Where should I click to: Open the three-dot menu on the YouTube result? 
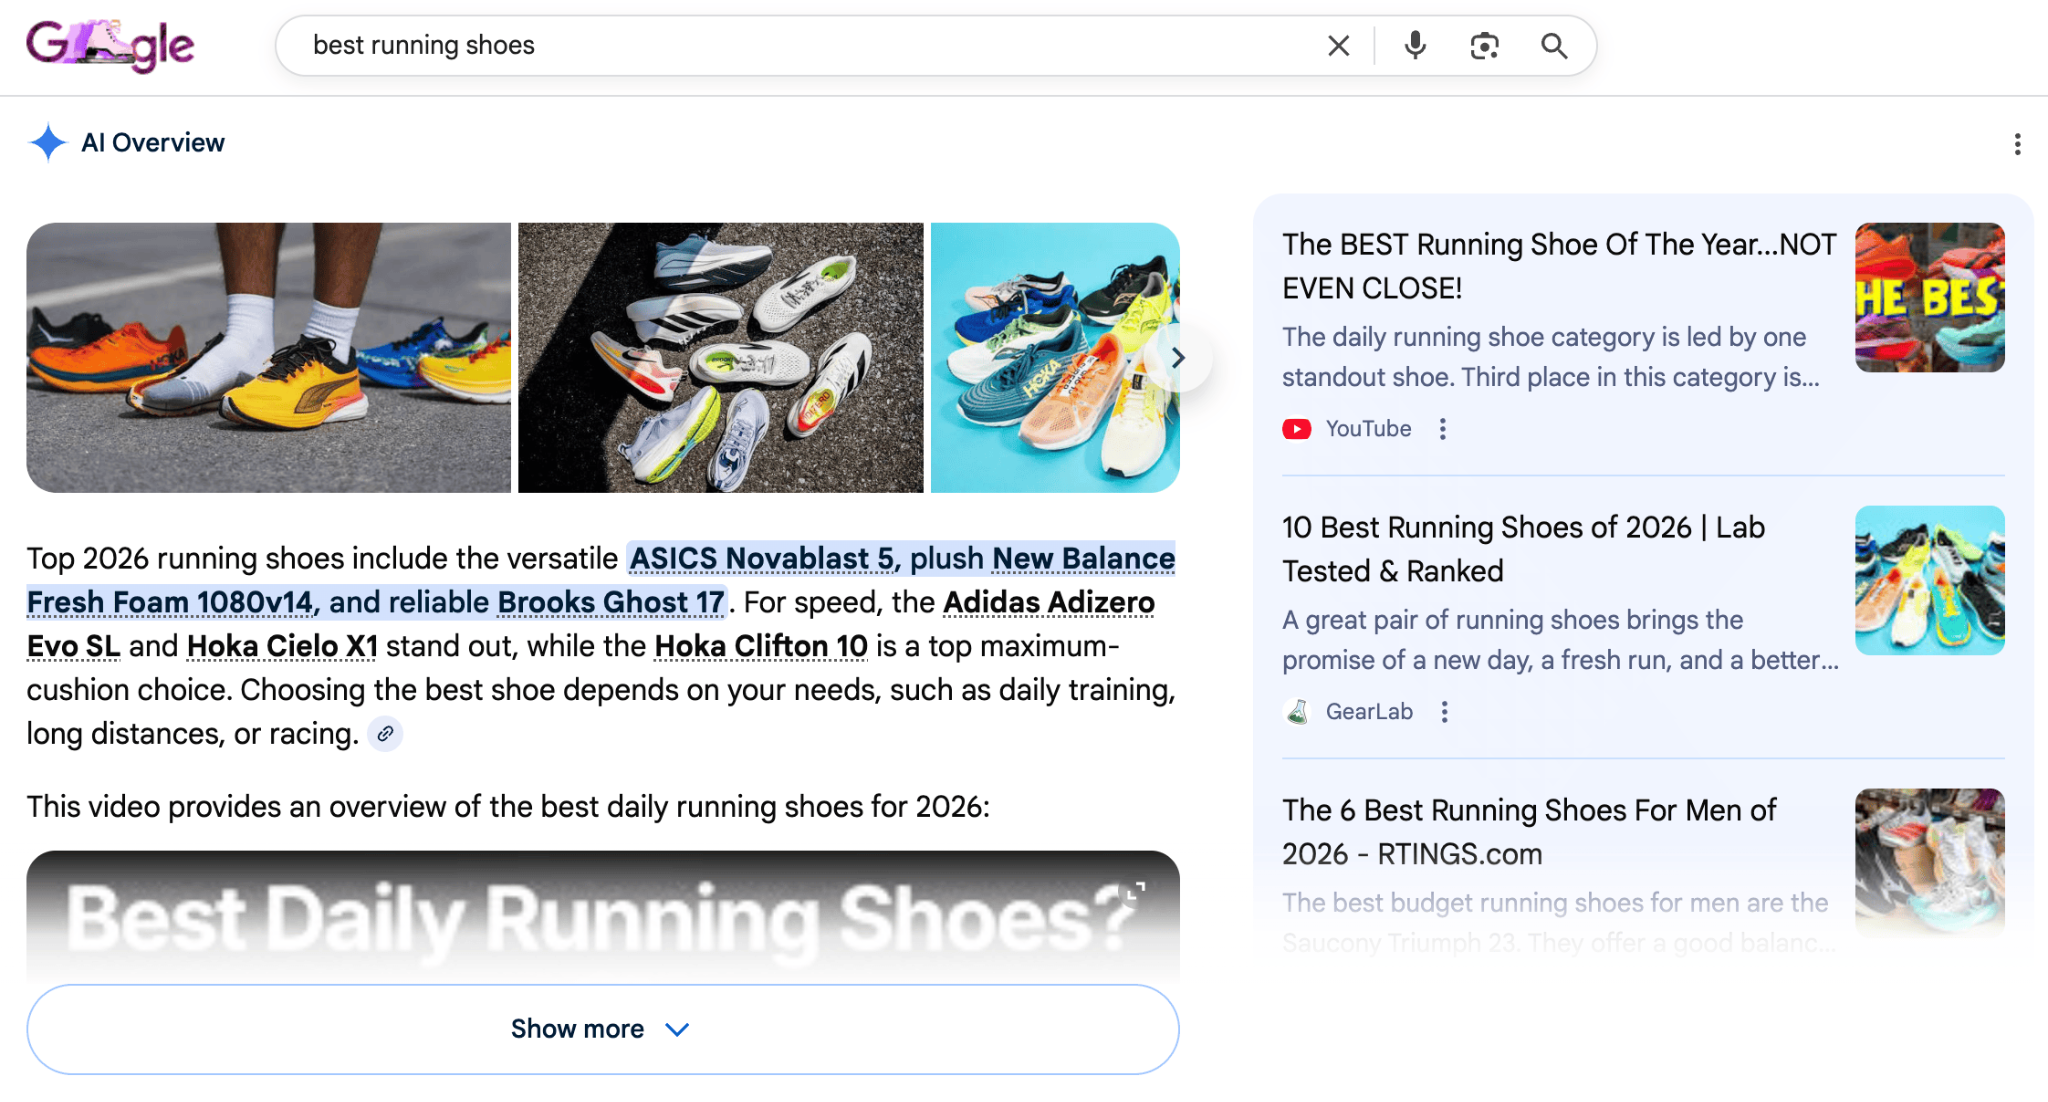tap(1443, 428)
